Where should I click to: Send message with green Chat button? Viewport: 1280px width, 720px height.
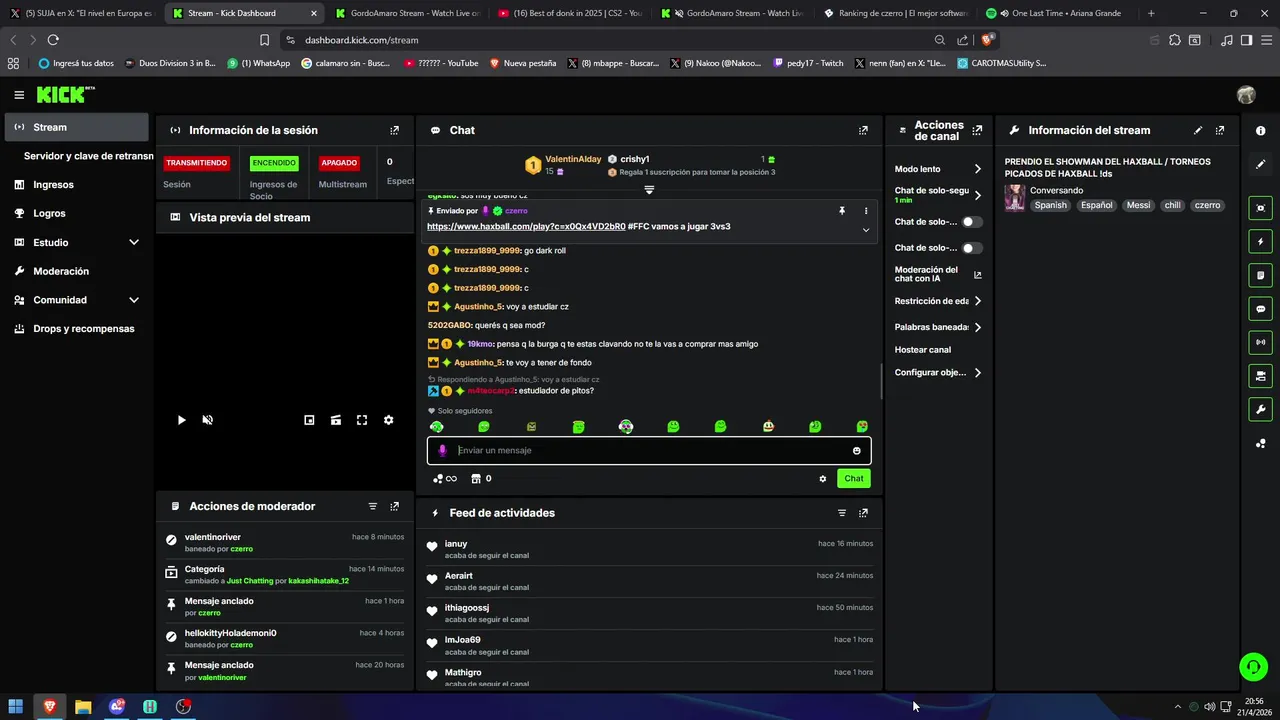(854, 479)
